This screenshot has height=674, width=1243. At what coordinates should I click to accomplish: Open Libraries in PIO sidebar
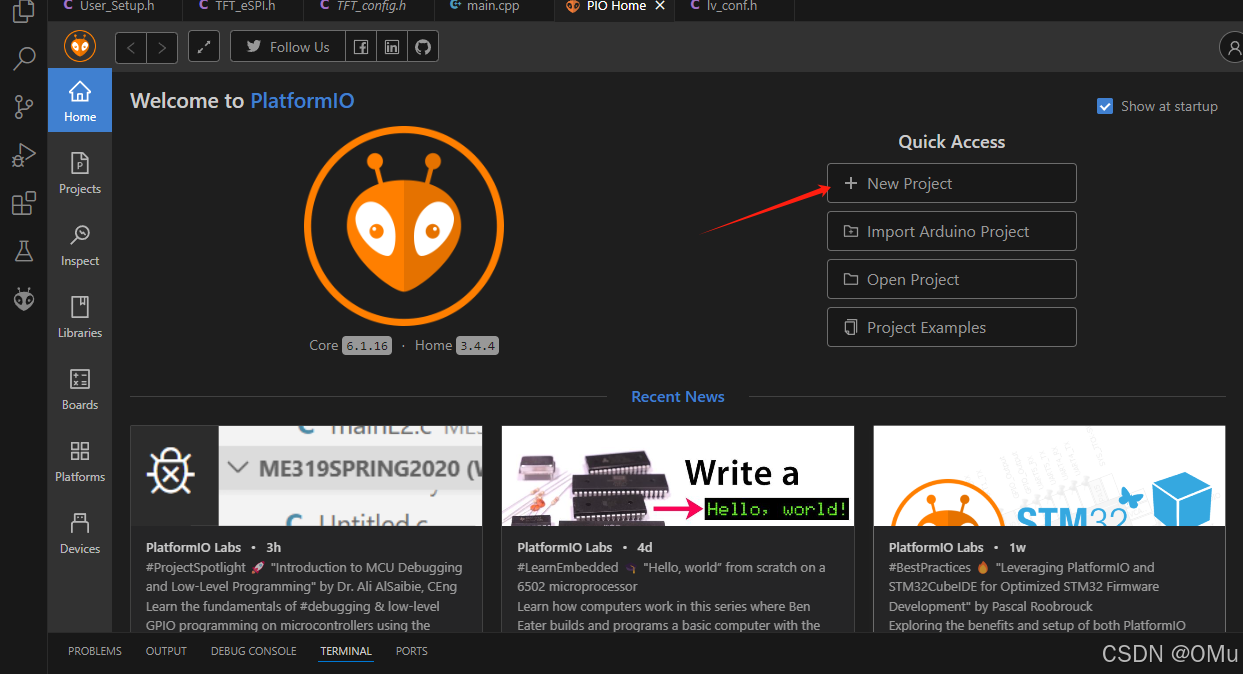(x=80, y=316)
